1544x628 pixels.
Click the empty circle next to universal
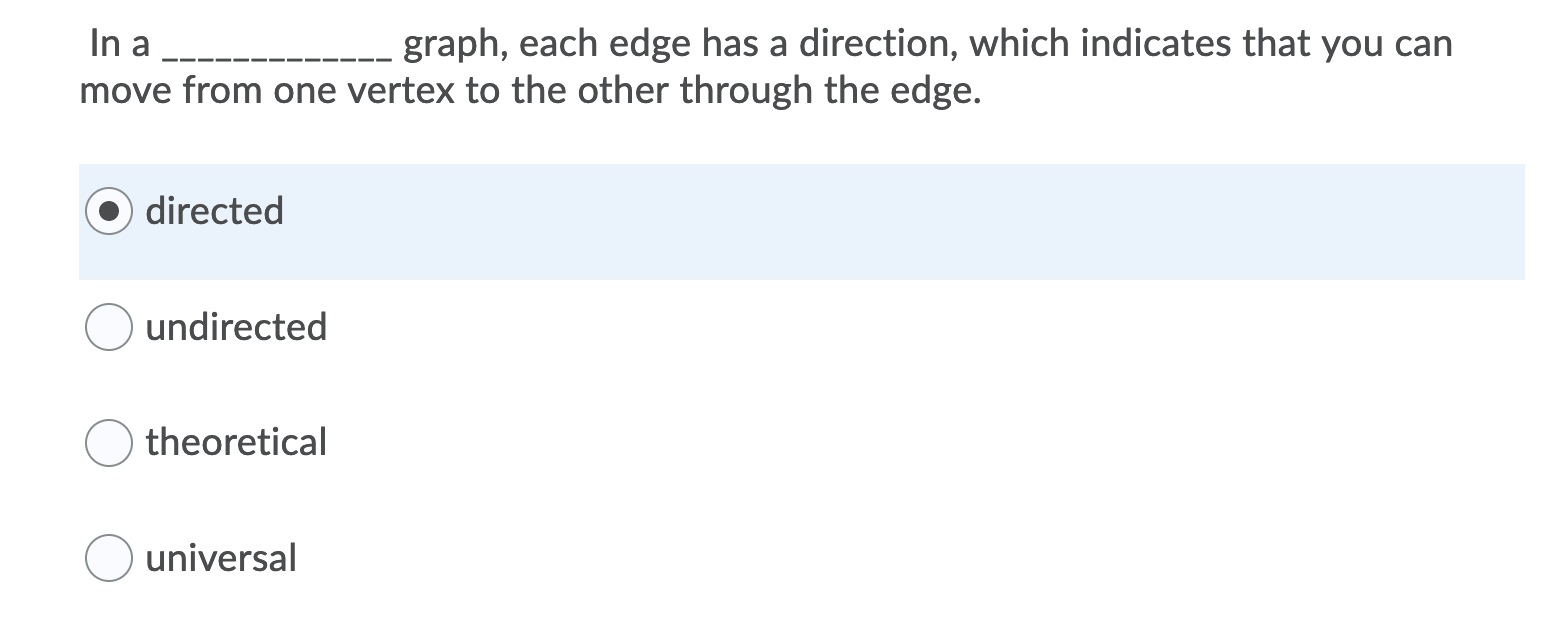(x=108, y=558)
